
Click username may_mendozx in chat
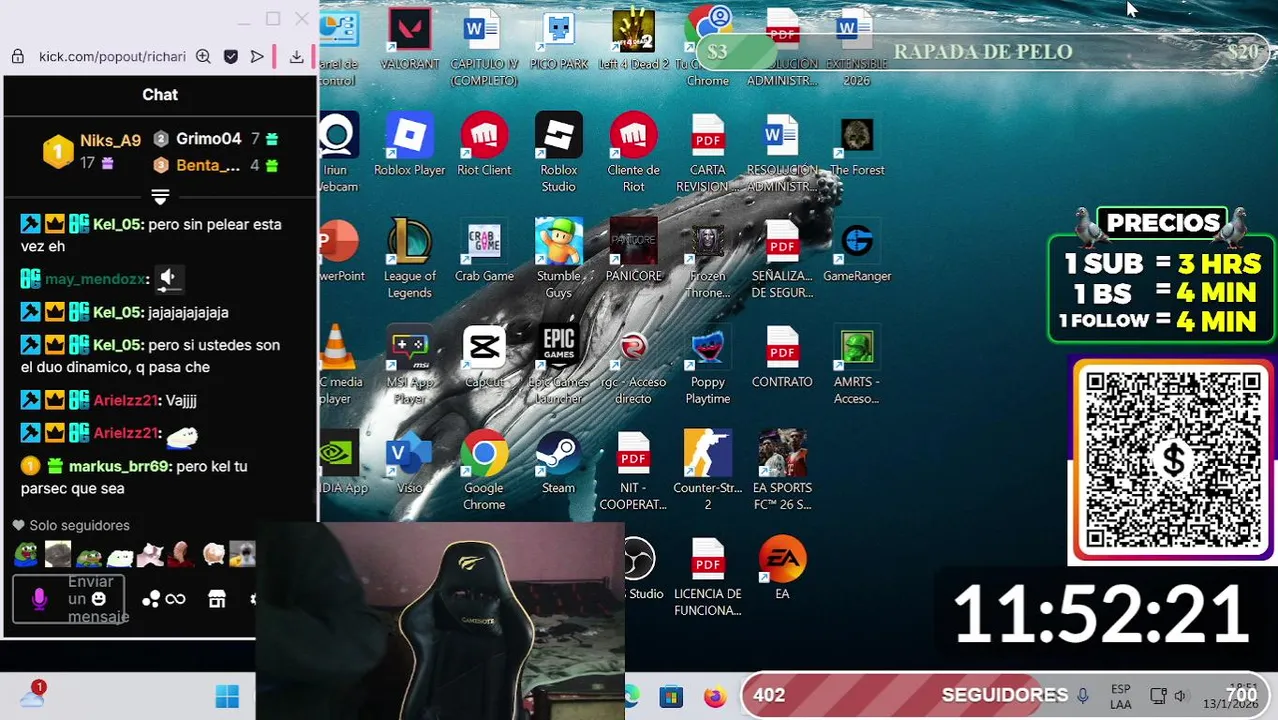[96, 279]
